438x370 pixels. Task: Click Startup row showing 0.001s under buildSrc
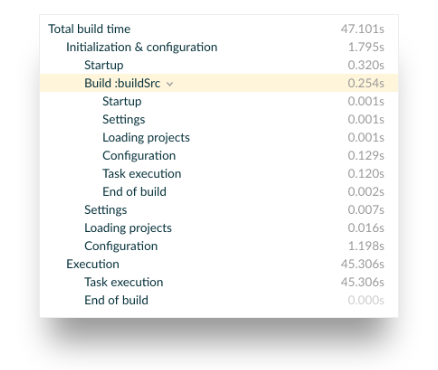click(x=219, y=101)
